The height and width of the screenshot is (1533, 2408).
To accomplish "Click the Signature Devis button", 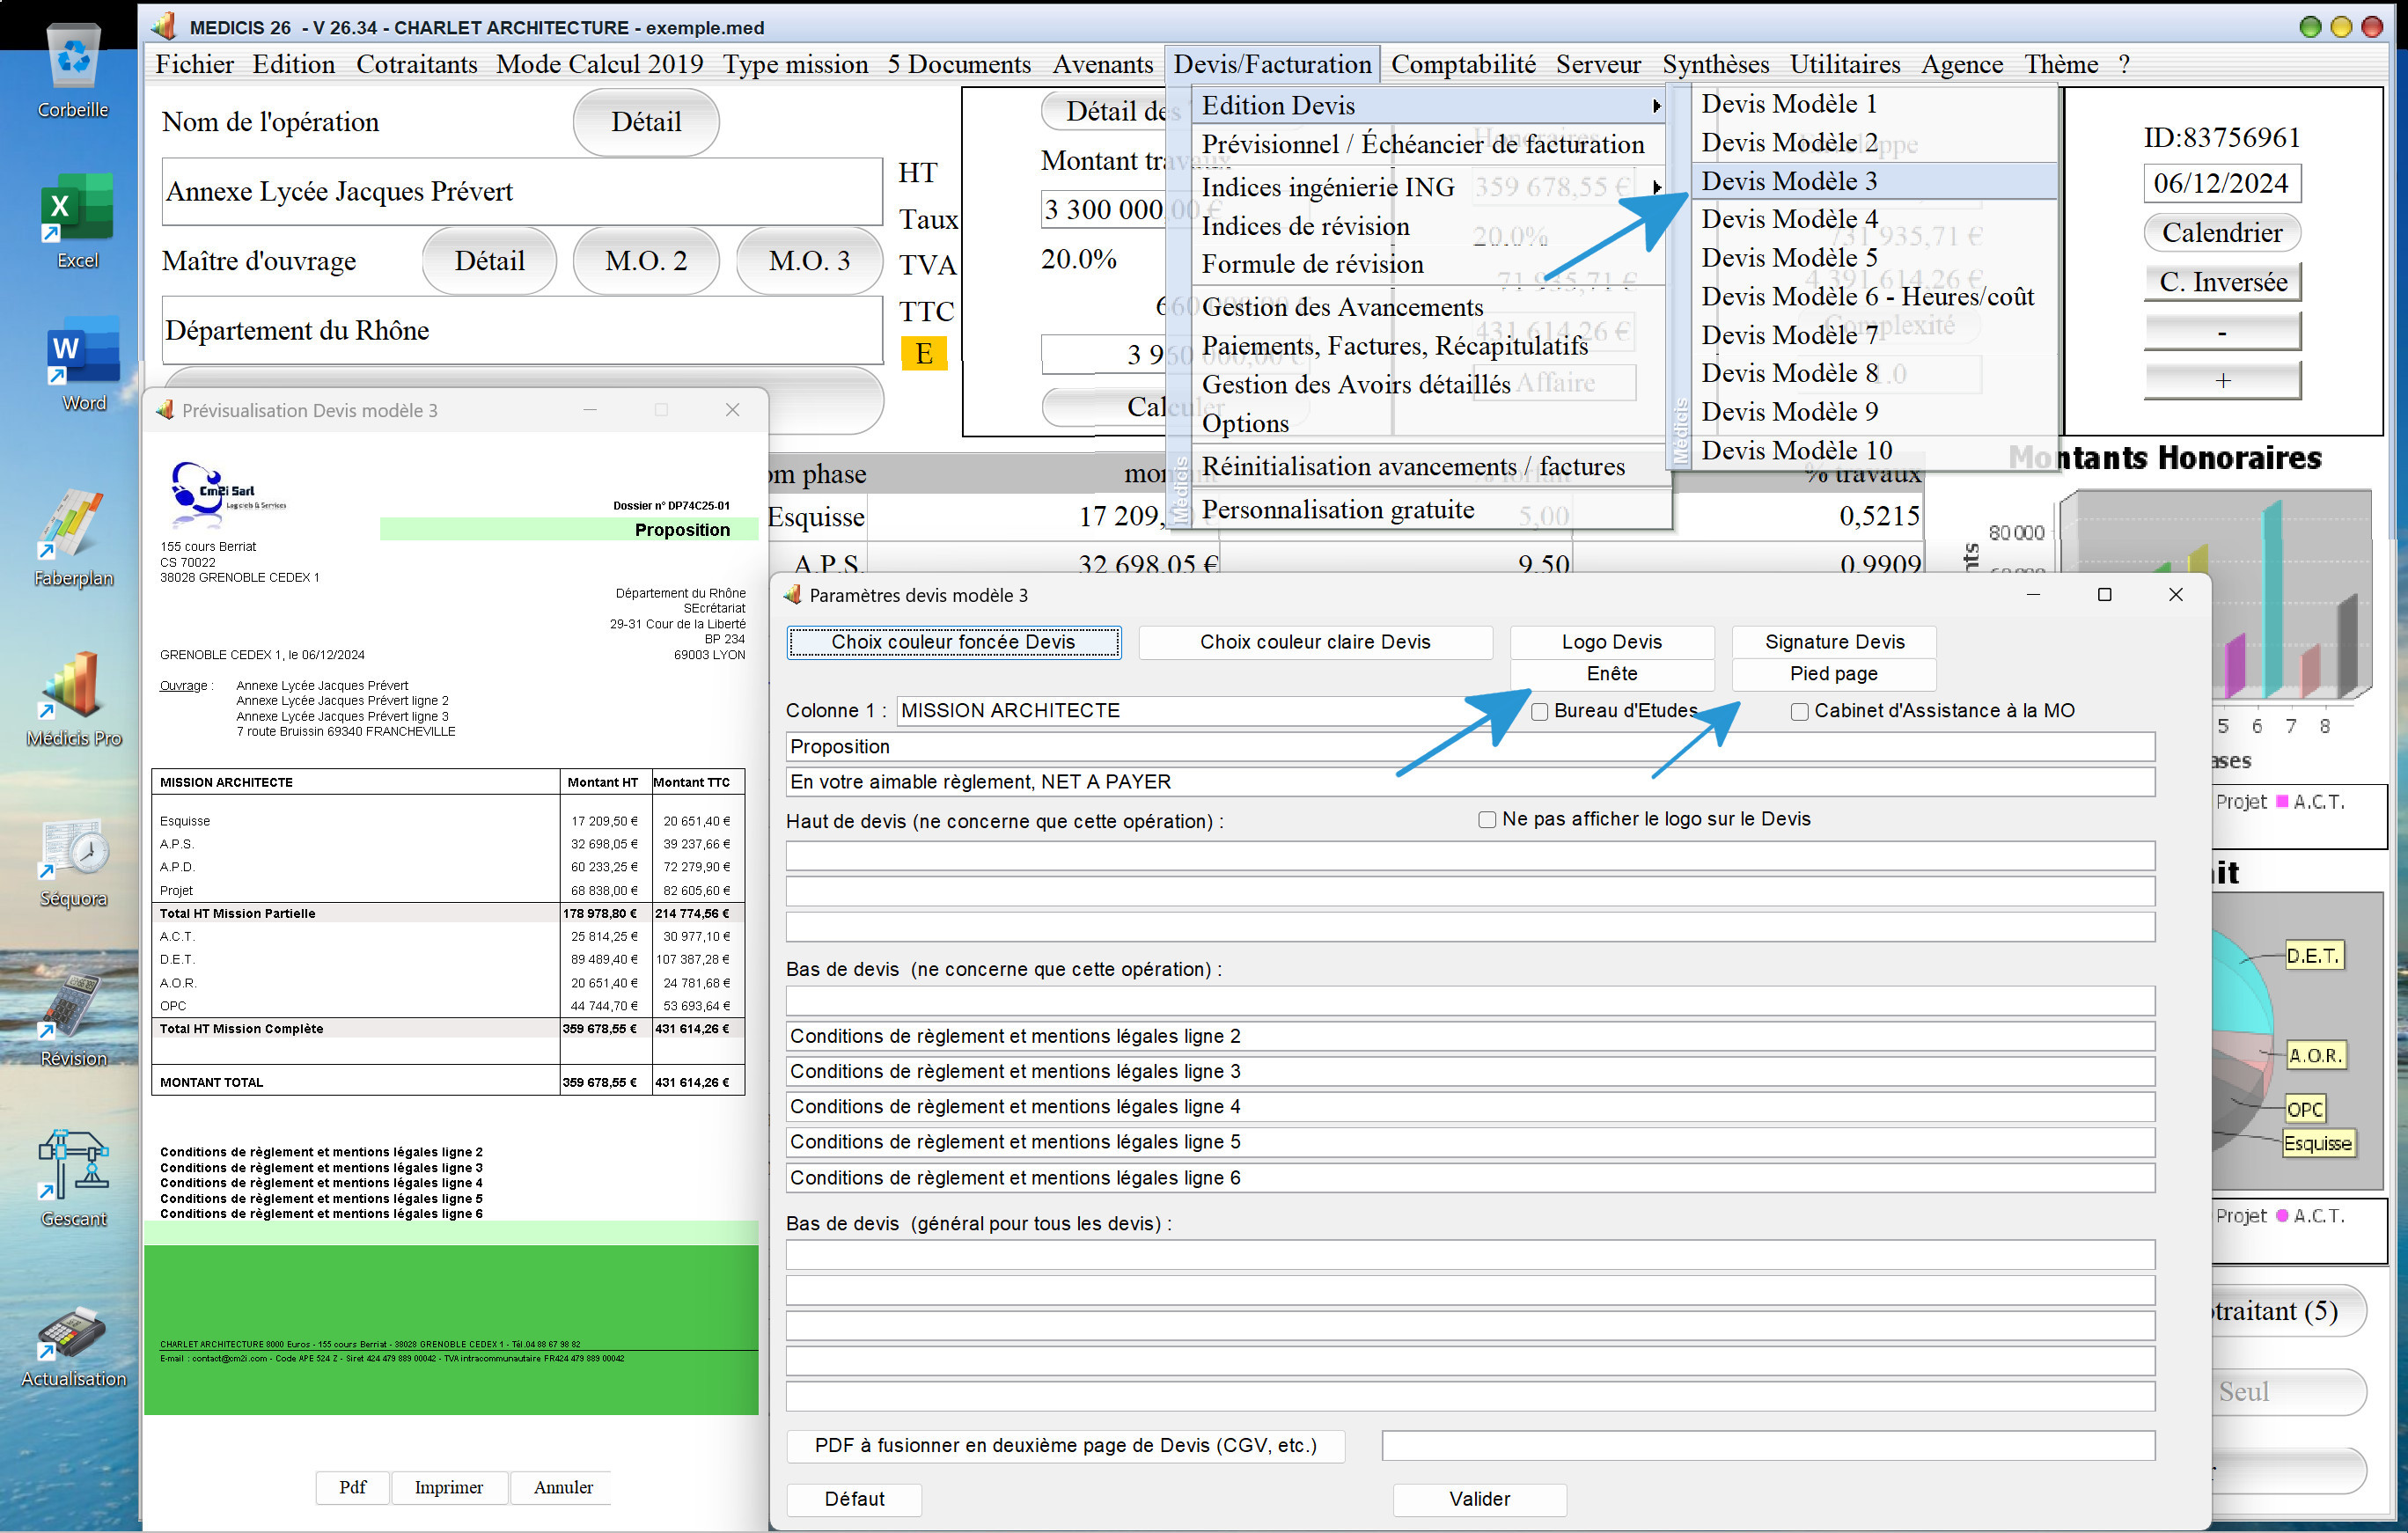I will 1834,642.
